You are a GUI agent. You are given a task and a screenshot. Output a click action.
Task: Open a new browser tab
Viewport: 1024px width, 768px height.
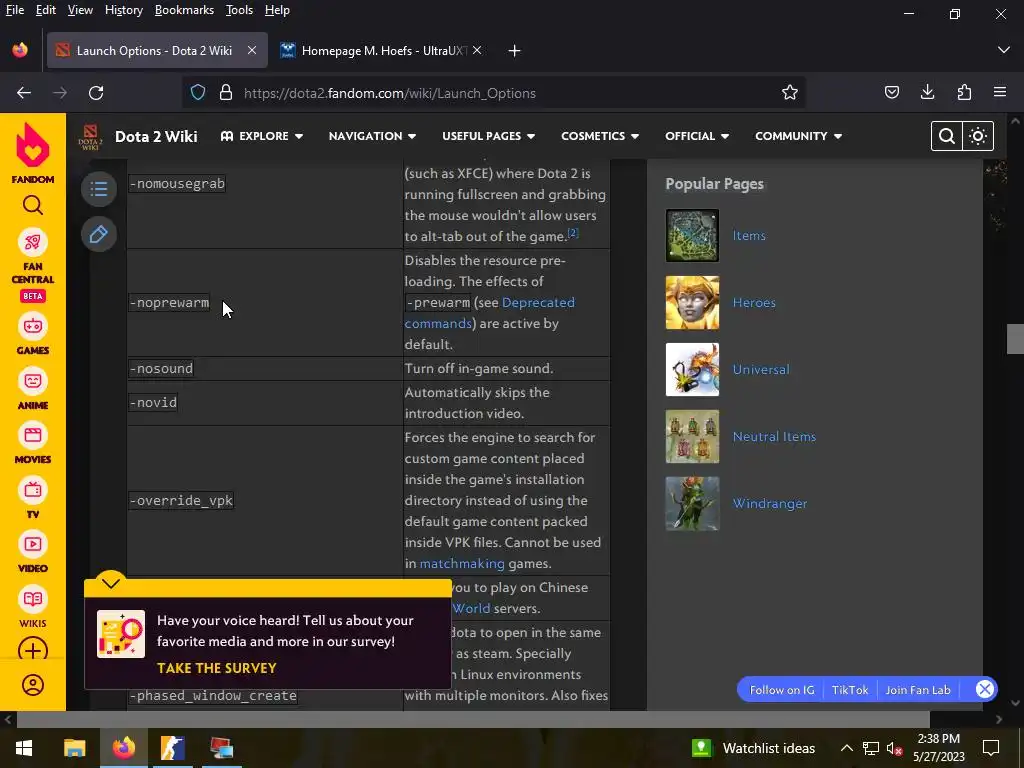point(514,50)
